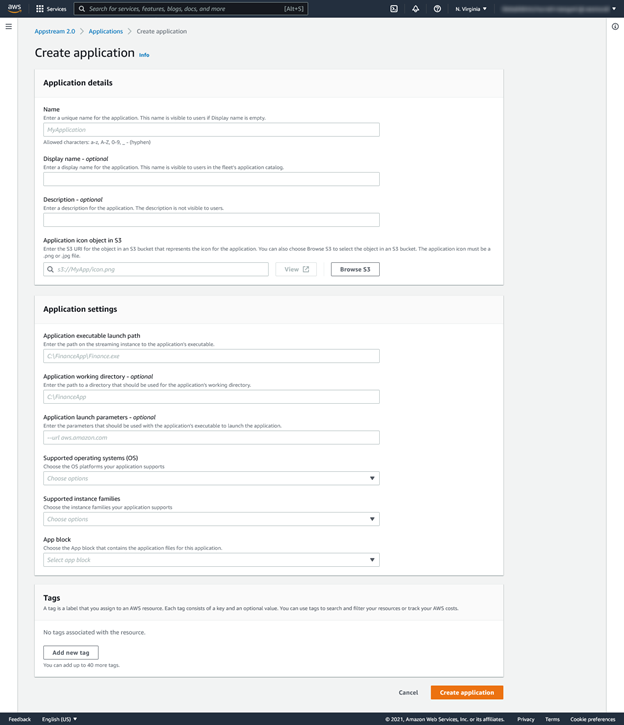
Task: Open the N. Virginia region selector
Action: (471, 9)
